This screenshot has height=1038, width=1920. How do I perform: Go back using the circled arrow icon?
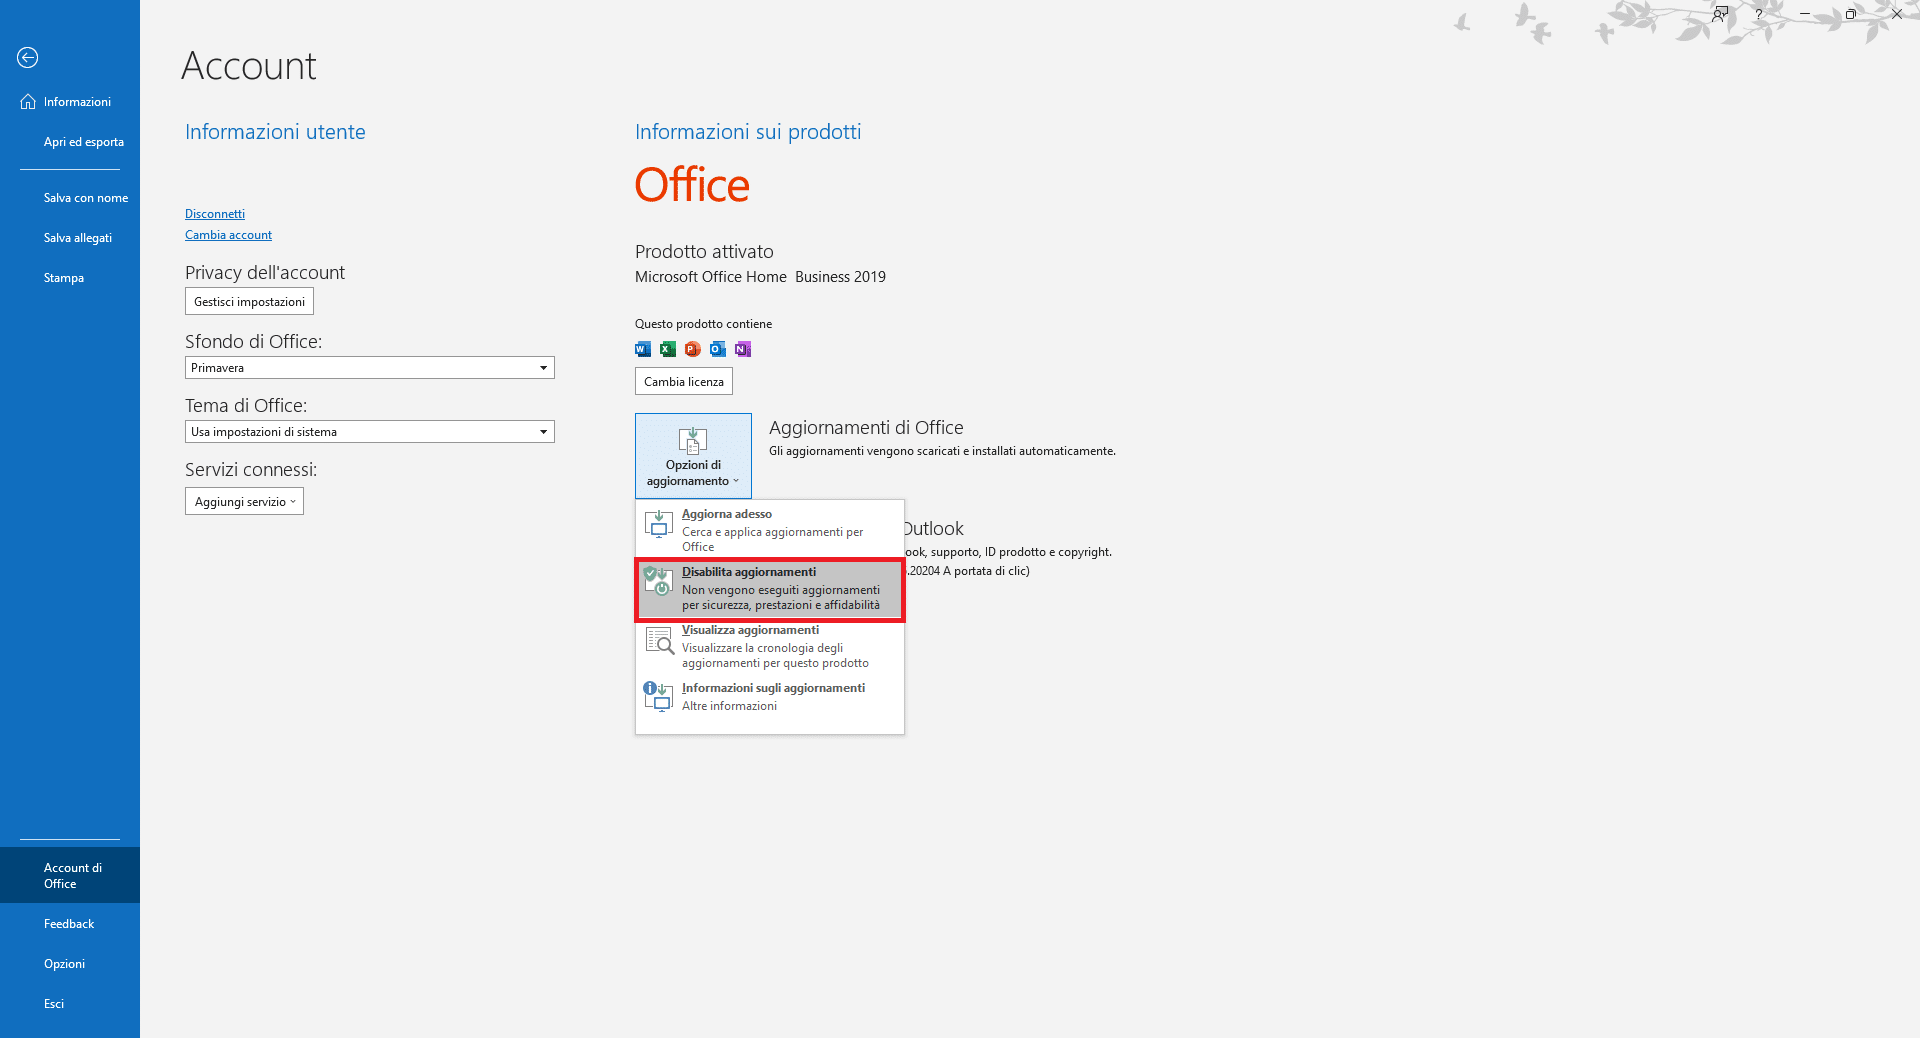28,58
